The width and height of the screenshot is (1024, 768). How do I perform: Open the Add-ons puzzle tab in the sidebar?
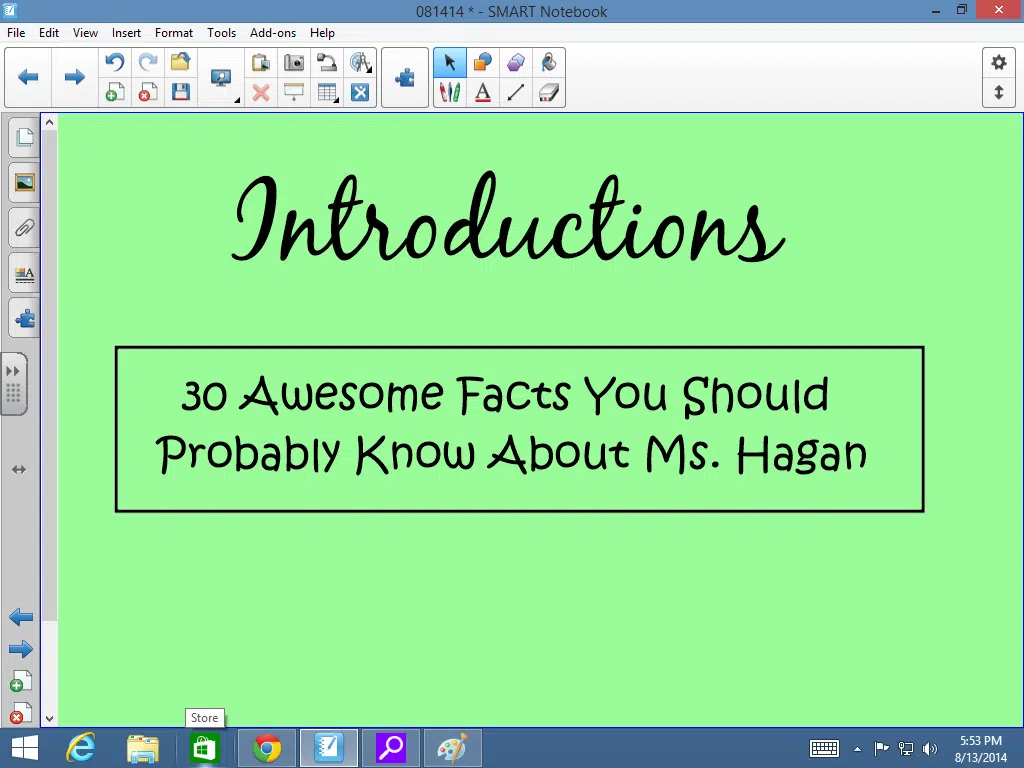pos(24,319)
